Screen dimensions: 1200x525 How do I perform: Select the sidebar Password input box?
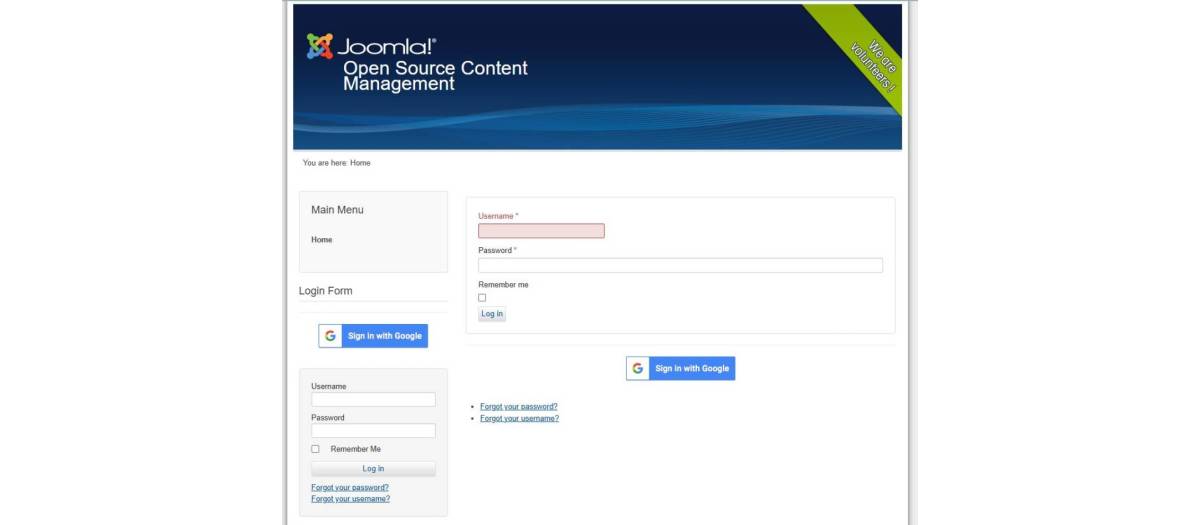point(373,431)
